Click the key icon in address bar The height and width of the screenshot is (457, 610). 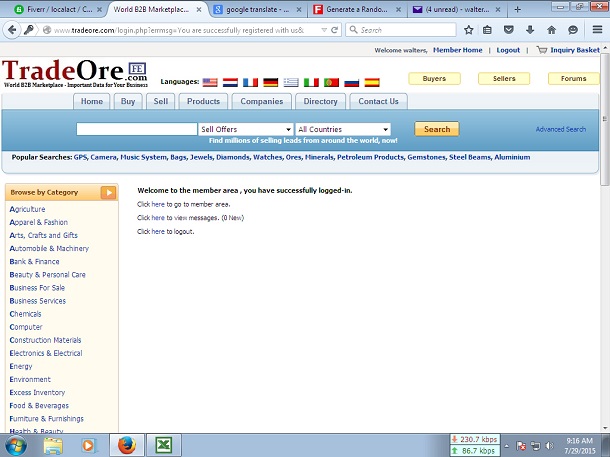pos(28,30)
